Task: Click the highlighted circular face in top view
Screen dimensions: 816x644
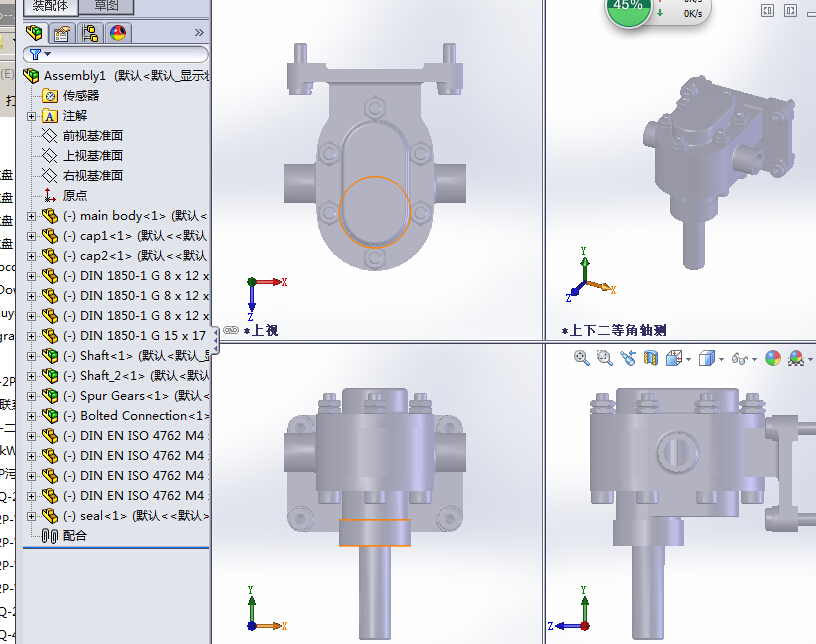Action: pos(375,212)
